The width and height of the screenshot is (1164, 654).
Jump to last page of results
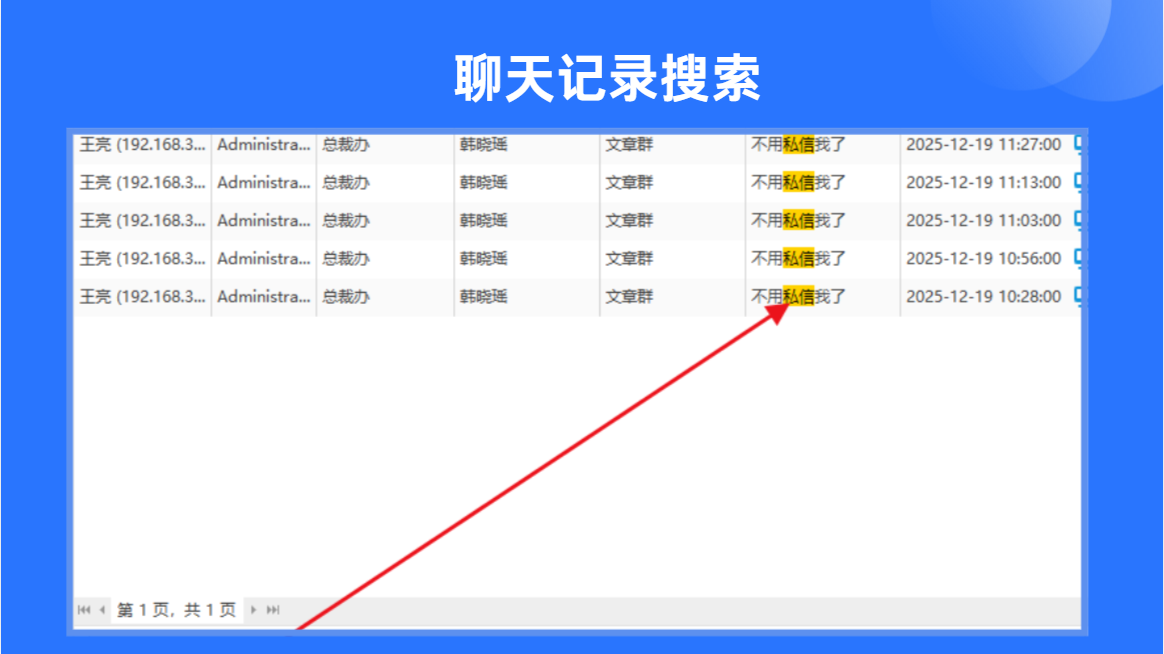click(273, 610)
